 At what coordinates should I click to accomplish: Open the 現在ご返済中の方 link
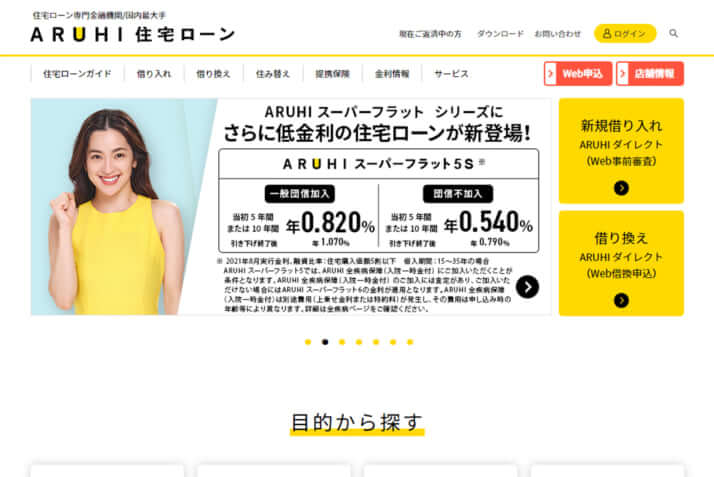[430, 34]
